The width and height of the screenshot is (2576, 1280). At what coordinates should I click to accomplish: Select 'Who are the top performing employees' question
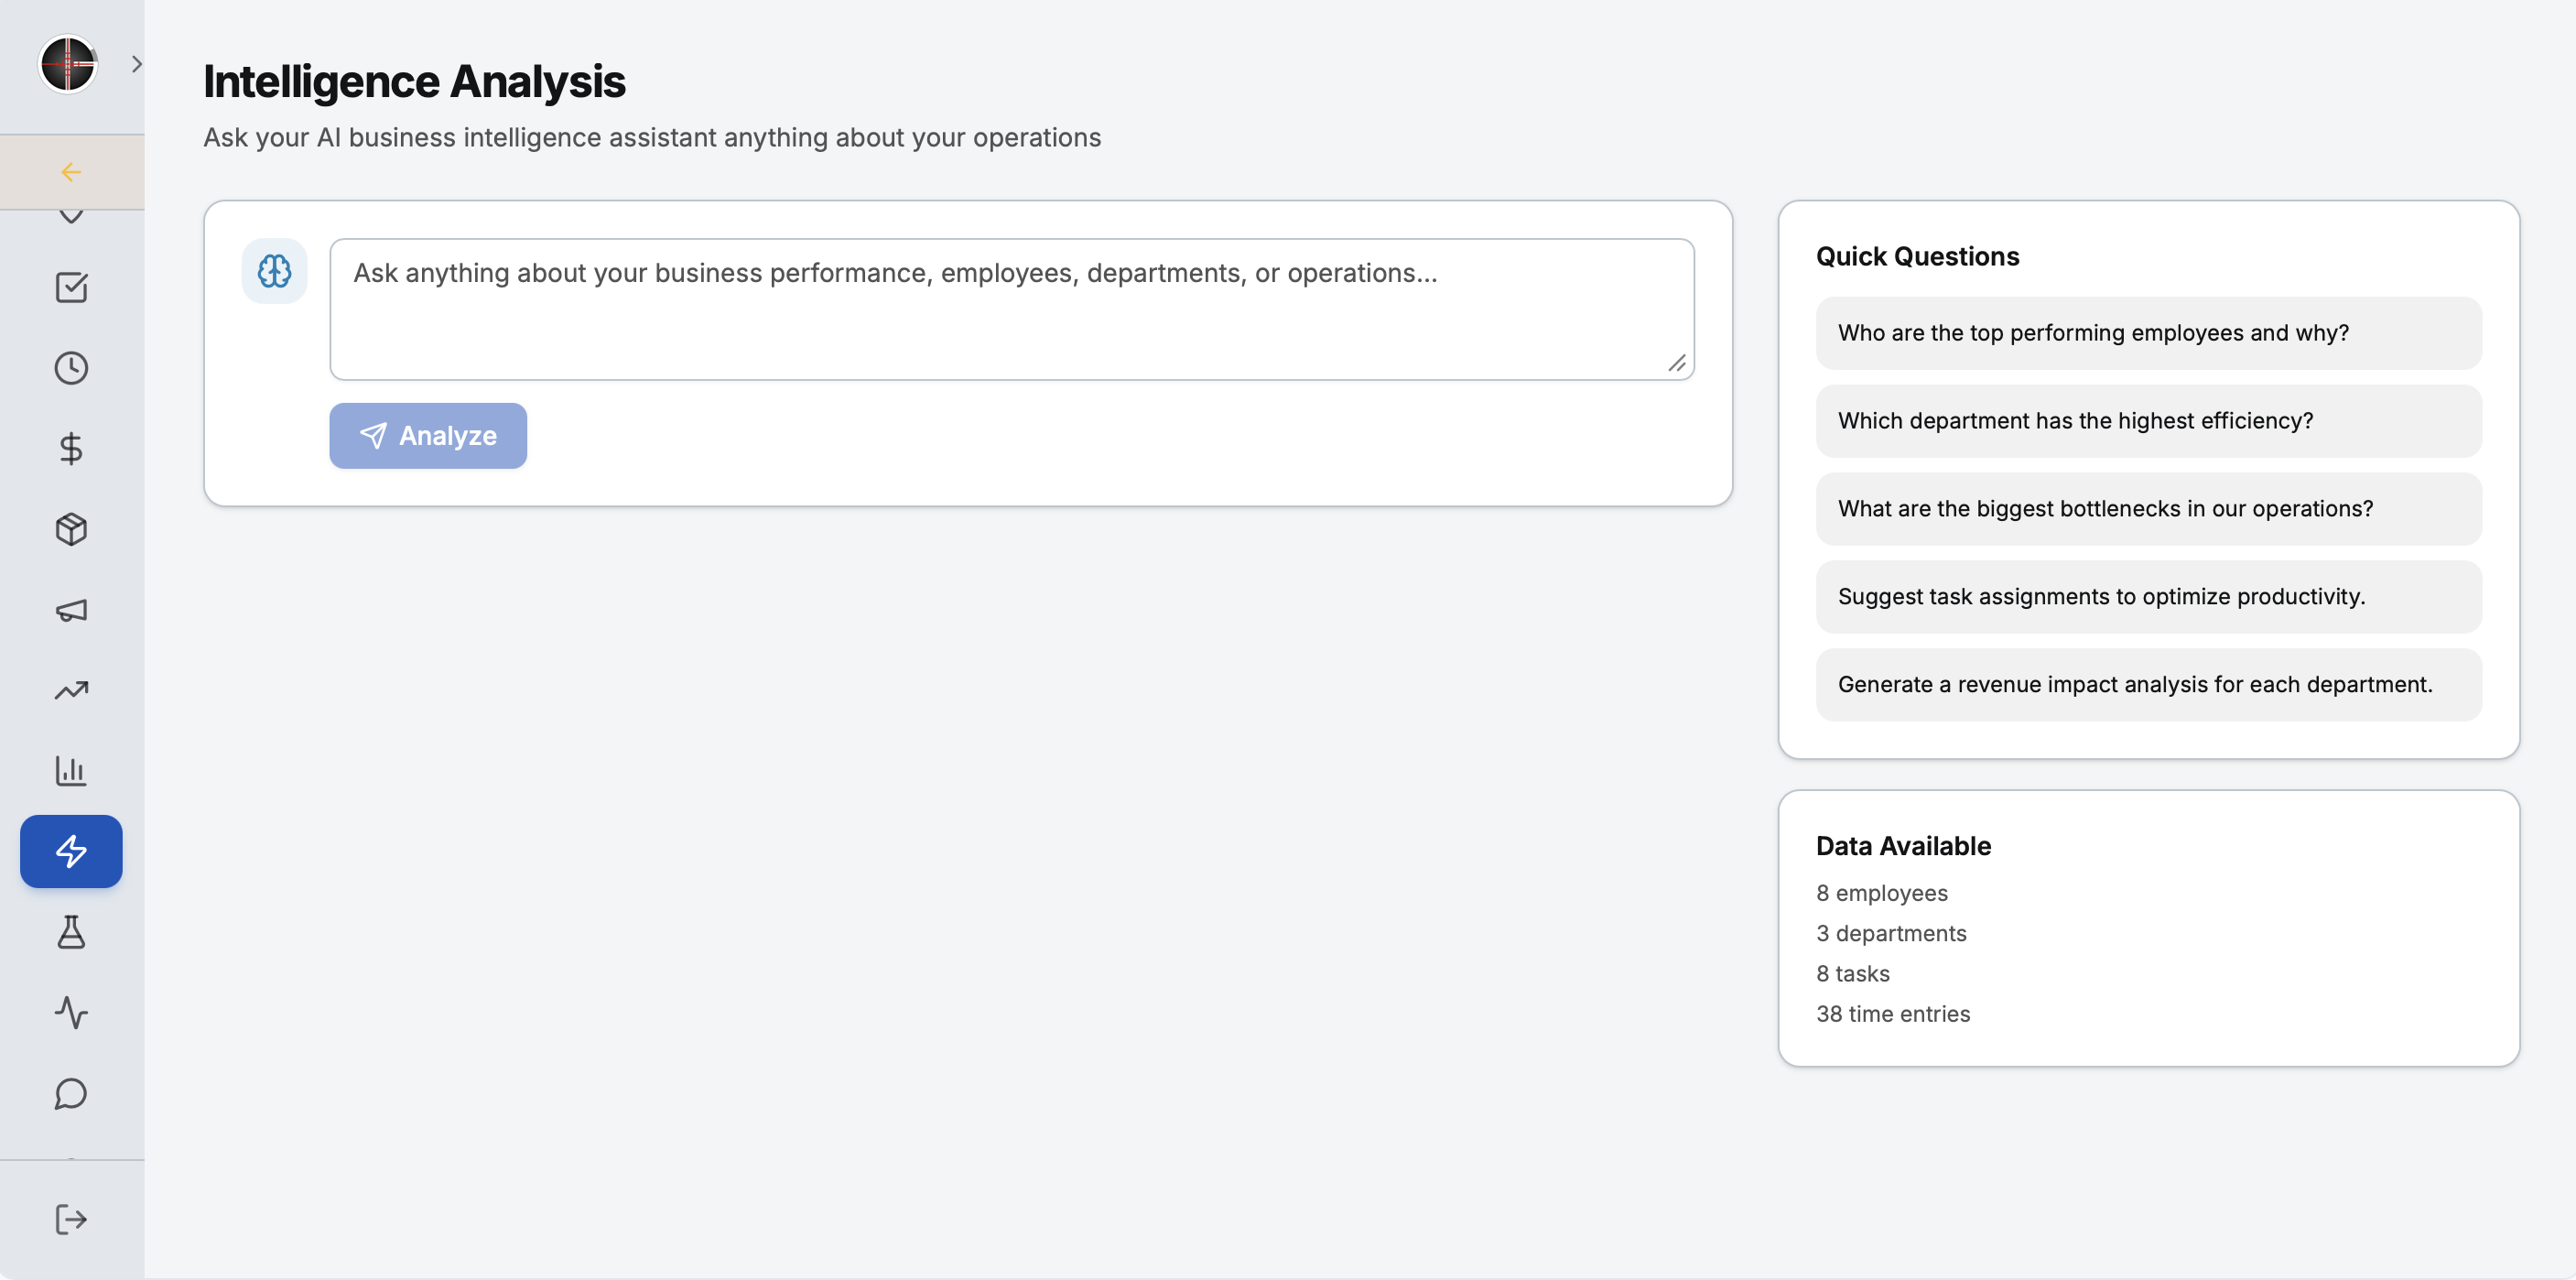coord(2148,333)
